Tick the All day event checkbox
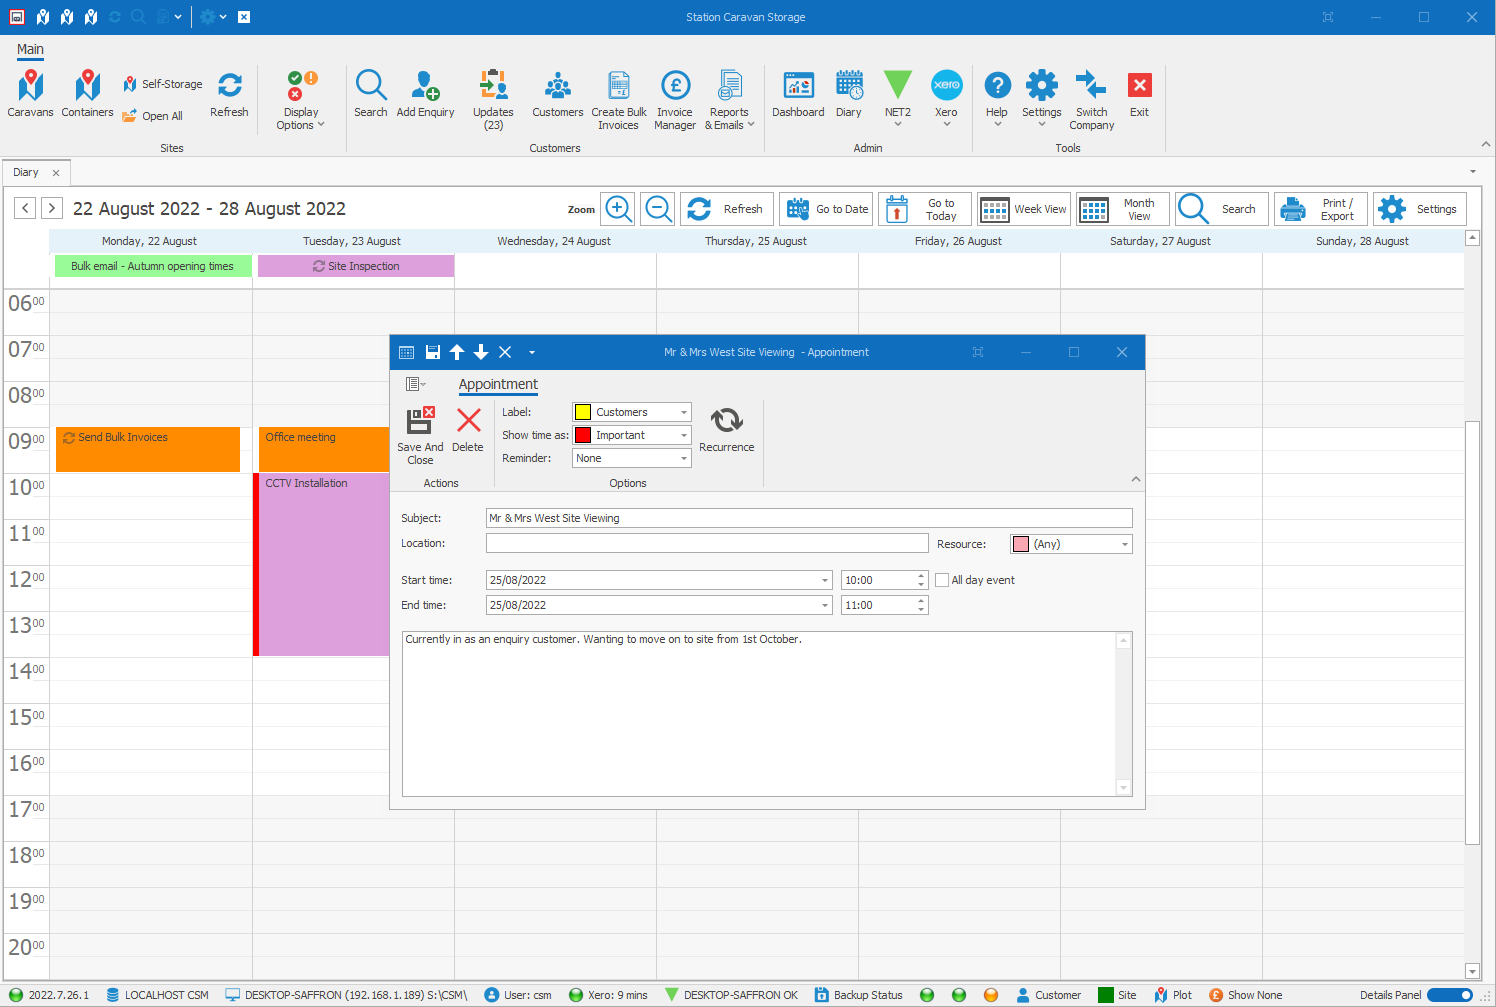Screen dimensions: 1496x1007 pos(942,580)
